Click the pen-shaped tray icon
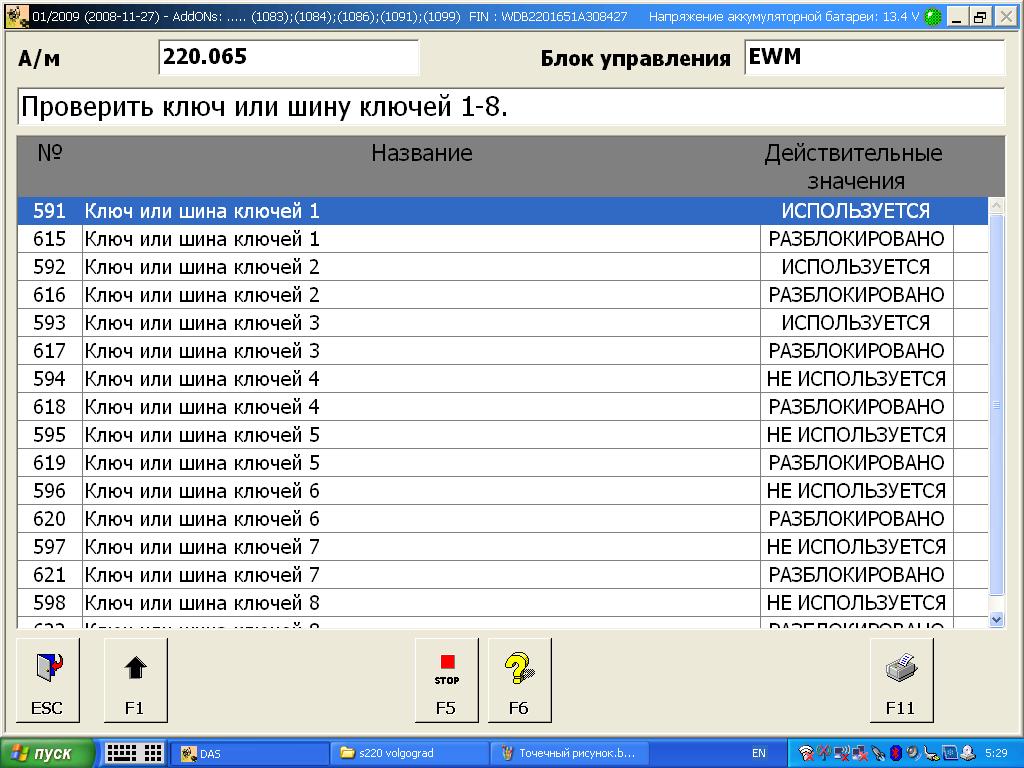This screenshot has width=1024, height=768. point(878,753)
